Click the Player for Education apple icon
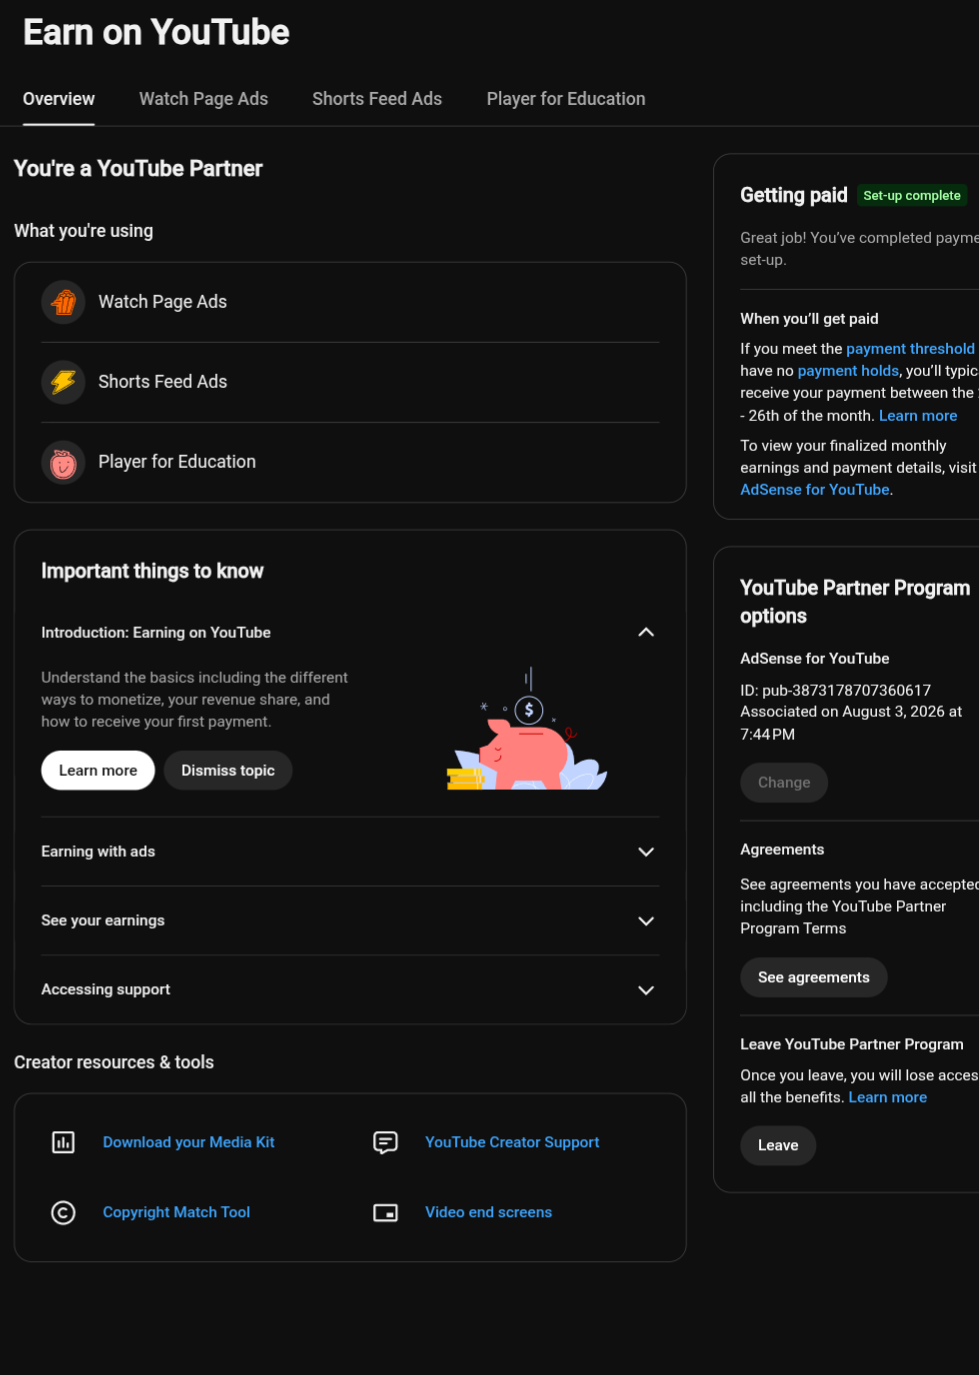The height and width of the screenshot is (1375, 979). [x=63, y=462]
